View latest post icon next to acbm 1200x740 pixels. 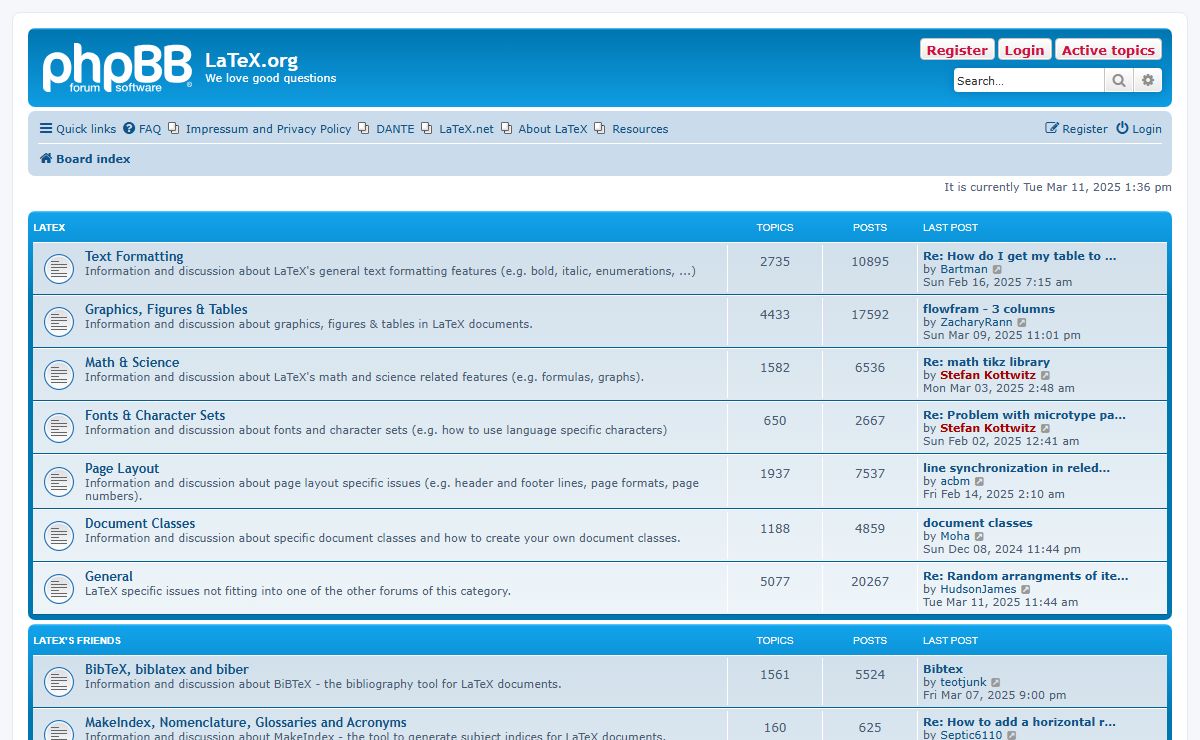click(x=980, y=481)
